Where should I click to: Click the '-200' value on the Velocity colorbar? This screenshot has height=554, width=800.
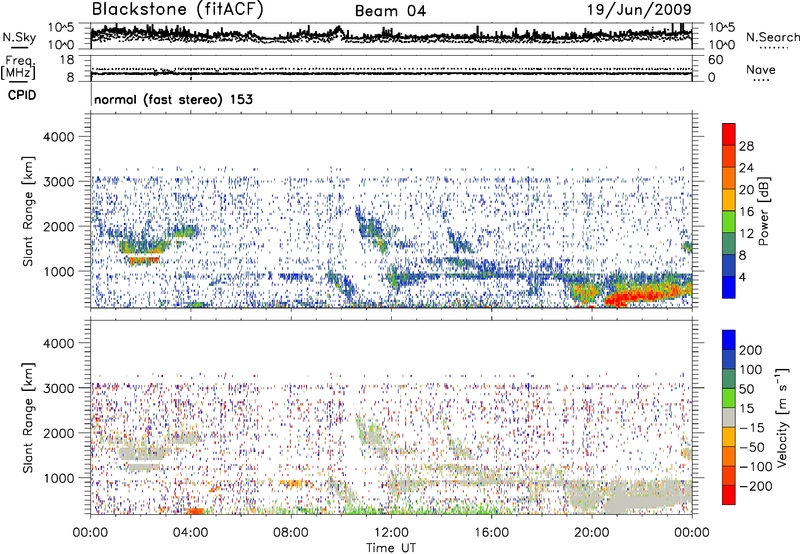(755, 486)
